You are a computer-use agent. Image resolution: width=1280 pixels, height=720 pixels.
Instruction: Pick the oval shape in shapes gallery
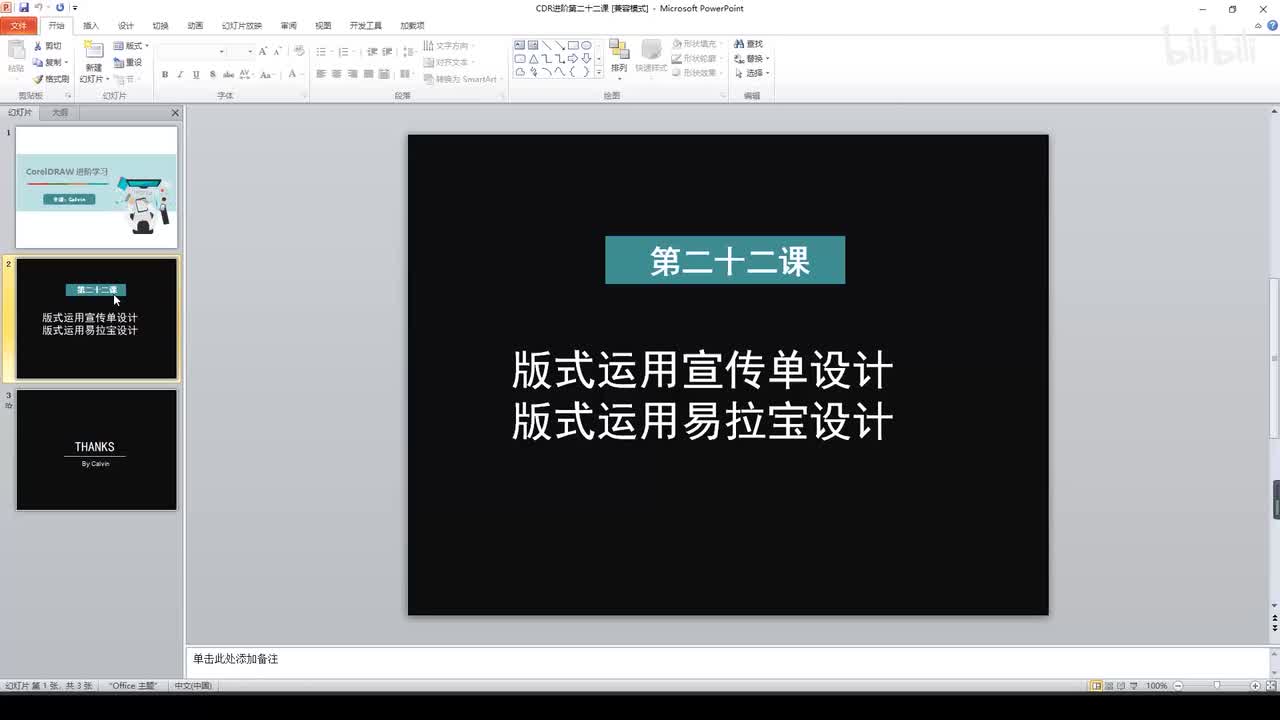(x=586, y=45)
